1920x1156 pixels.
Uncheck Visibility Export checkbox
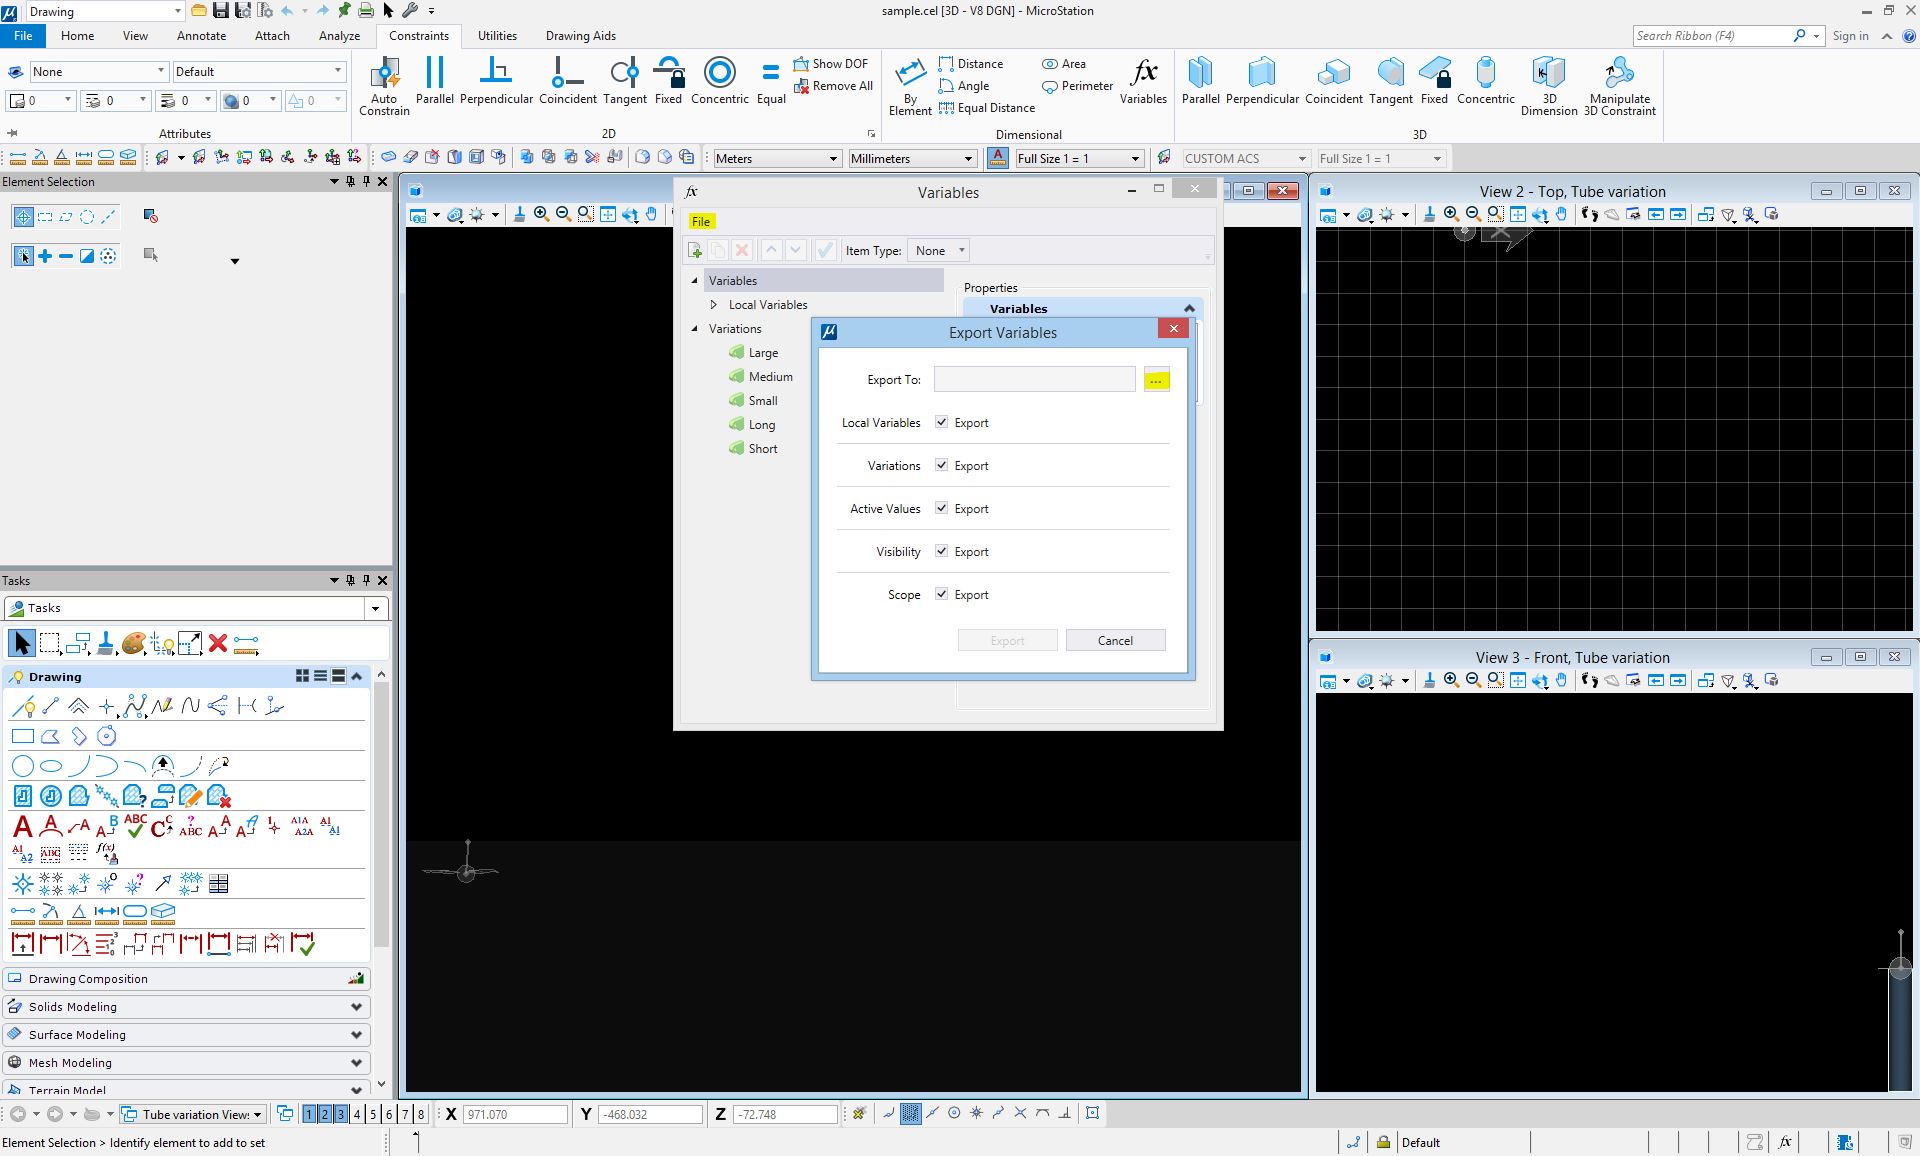coord(941,551)
